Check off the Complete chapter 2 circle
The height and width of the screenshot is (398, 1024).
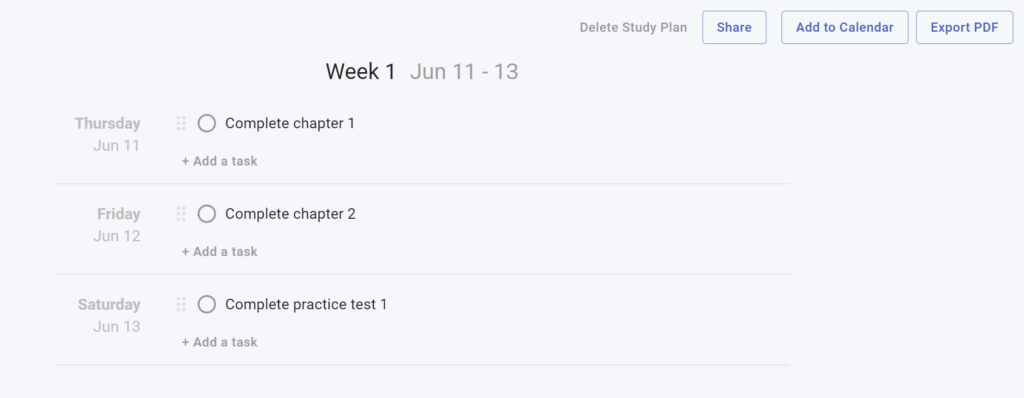207,214
